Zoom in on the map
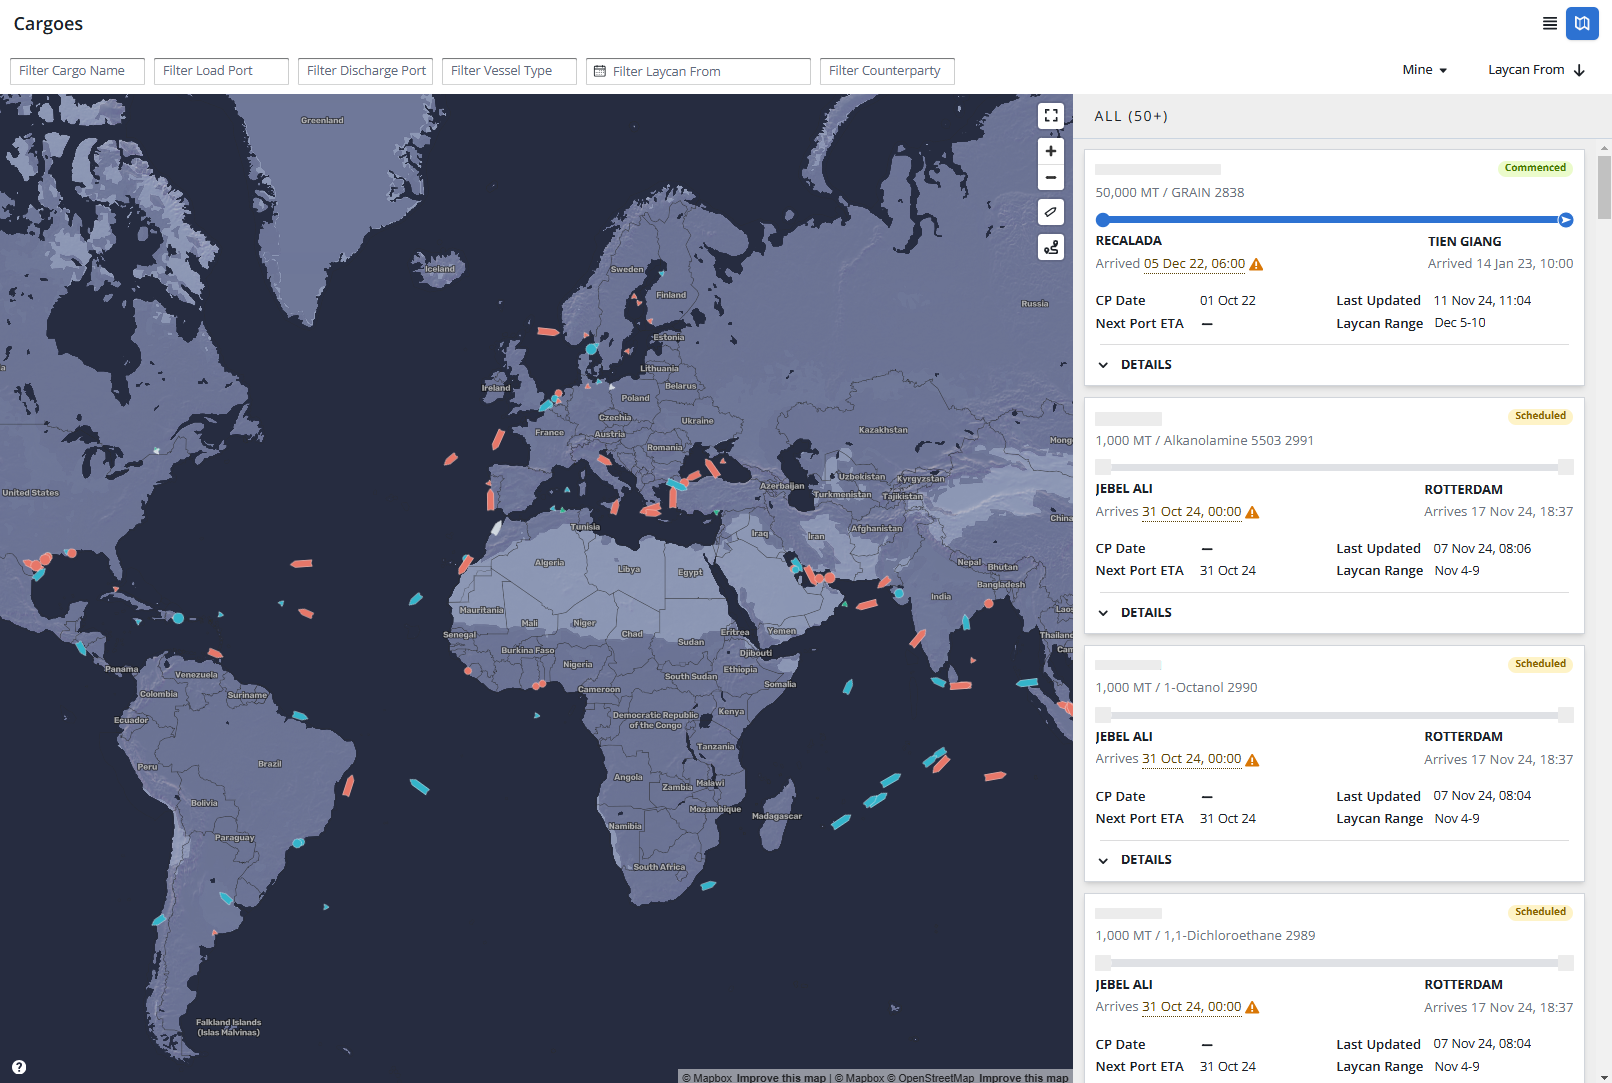Screen dimensions: 1612x1083 tap(1051, 150)
